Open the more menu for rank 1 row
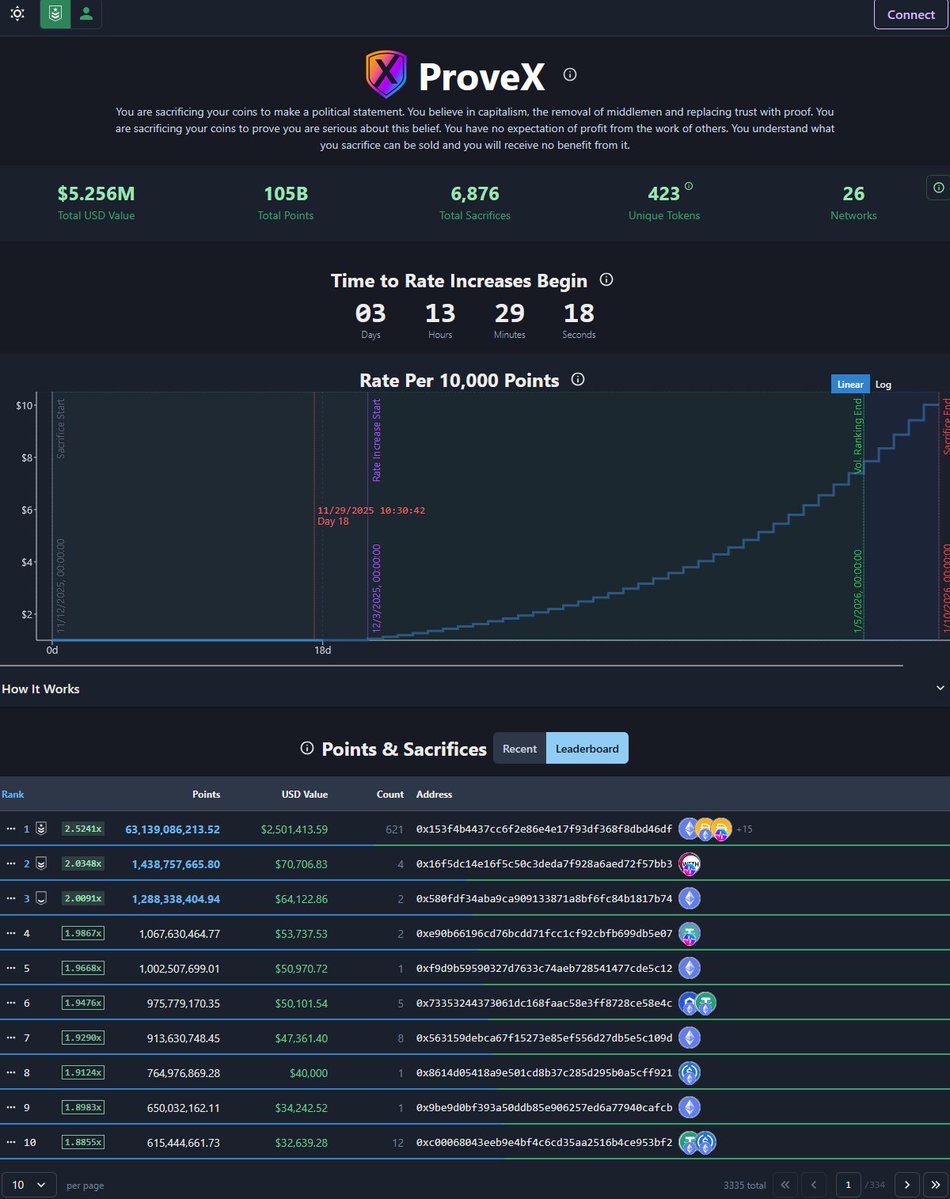Image resolution: width=950 pixels, height=1199 pixels. click(11, 829)
